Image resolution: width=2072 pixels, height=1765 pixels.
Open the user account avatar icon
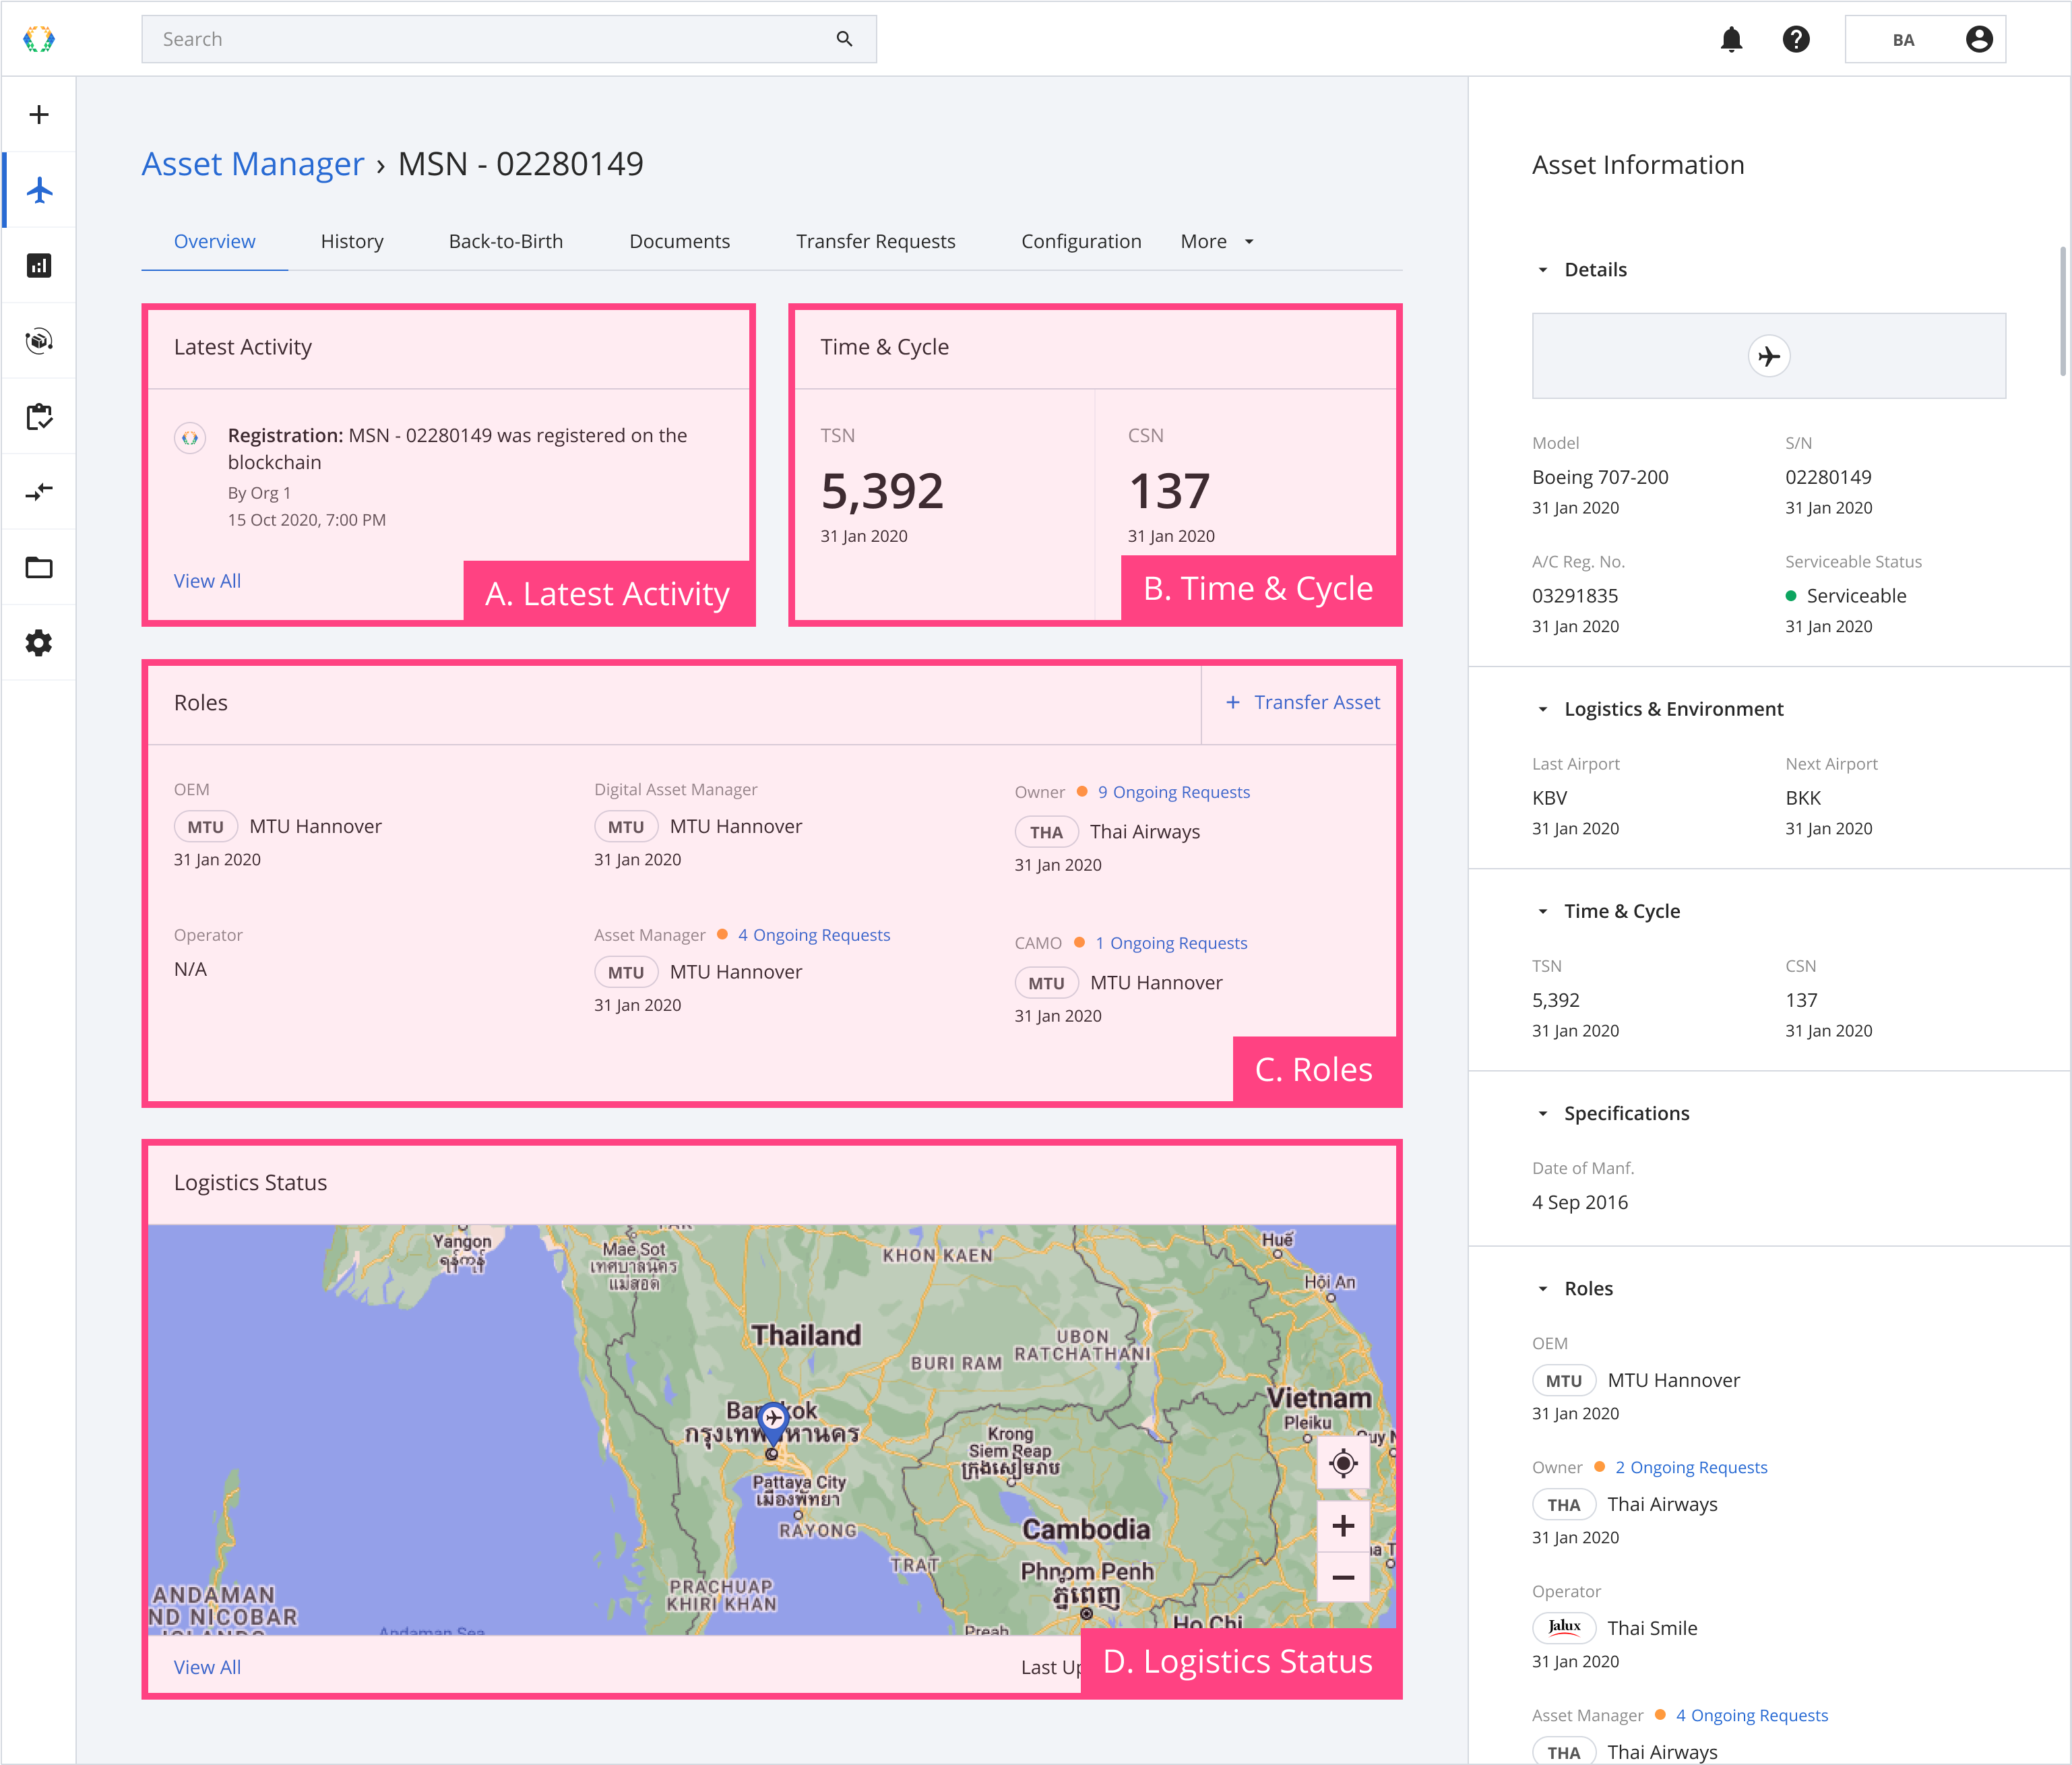pyautogui.click(x=1979, y=39)
